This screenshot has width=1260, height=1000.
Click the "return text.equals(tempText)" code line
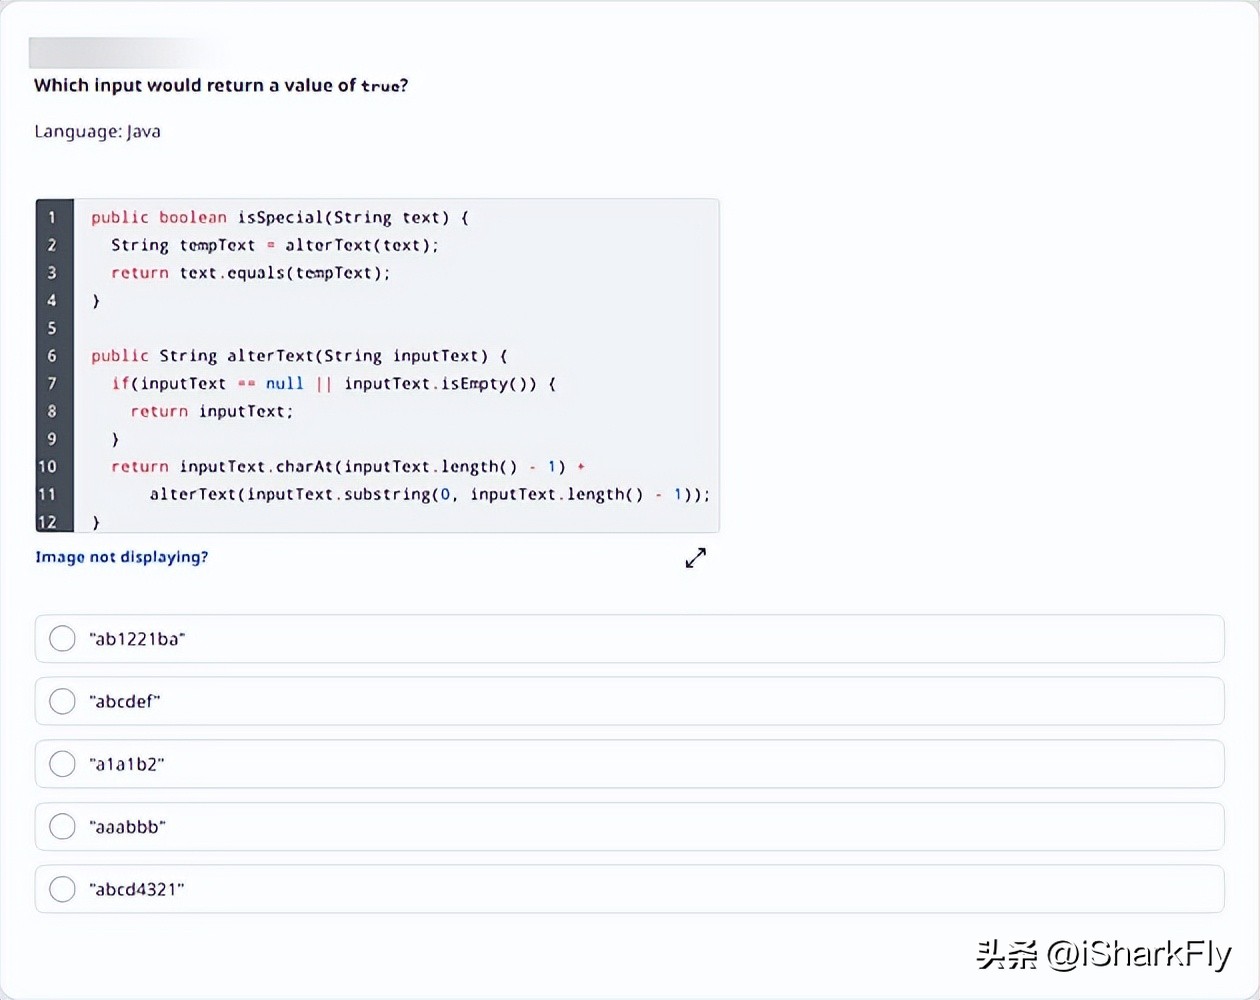pos(250,273)
